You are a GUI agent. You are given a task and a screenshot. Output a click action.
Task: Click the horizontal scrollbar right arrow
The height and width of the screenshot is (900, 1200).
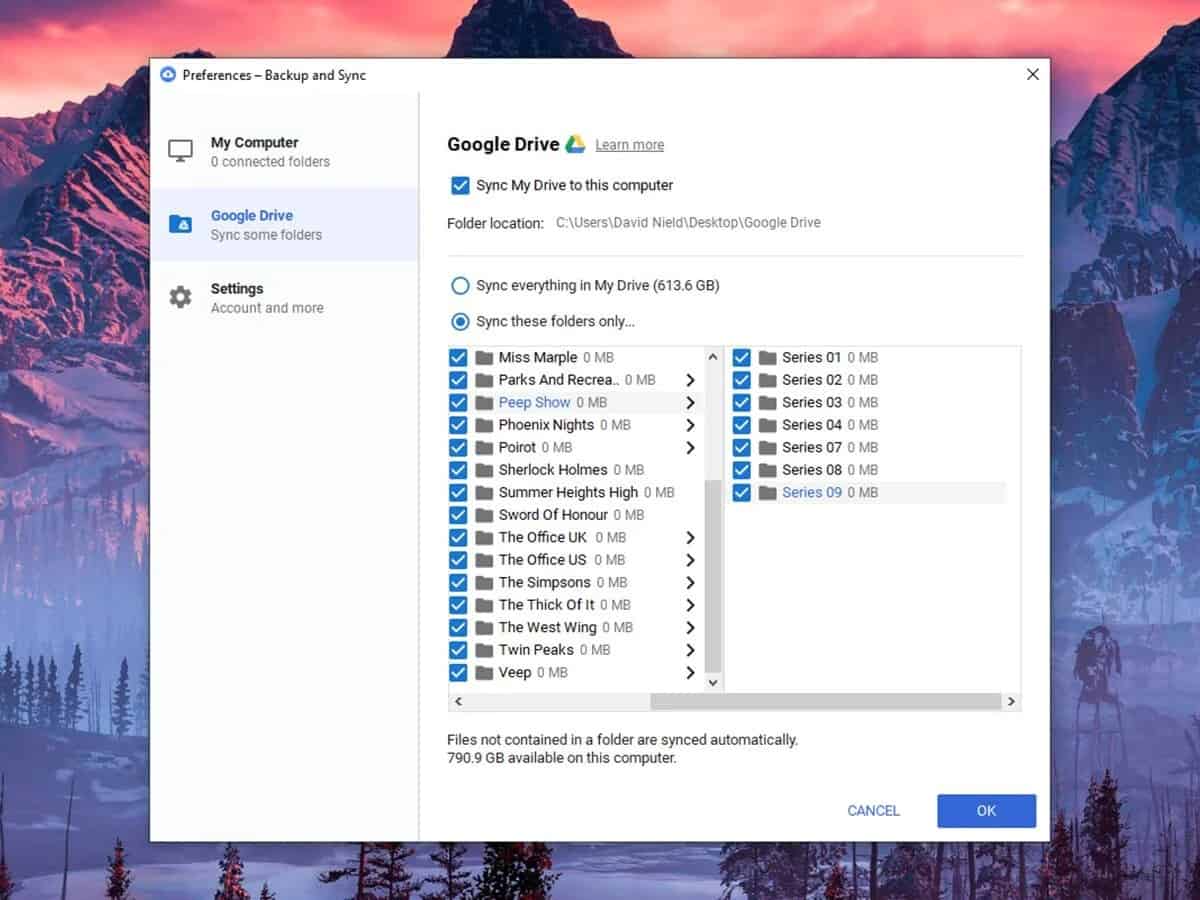coord(1011,702)
